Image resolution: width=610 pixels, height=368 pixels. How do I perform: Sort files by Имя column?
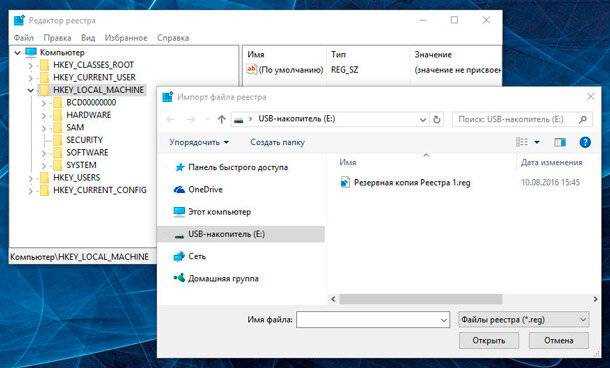click(x=348, y=163)
